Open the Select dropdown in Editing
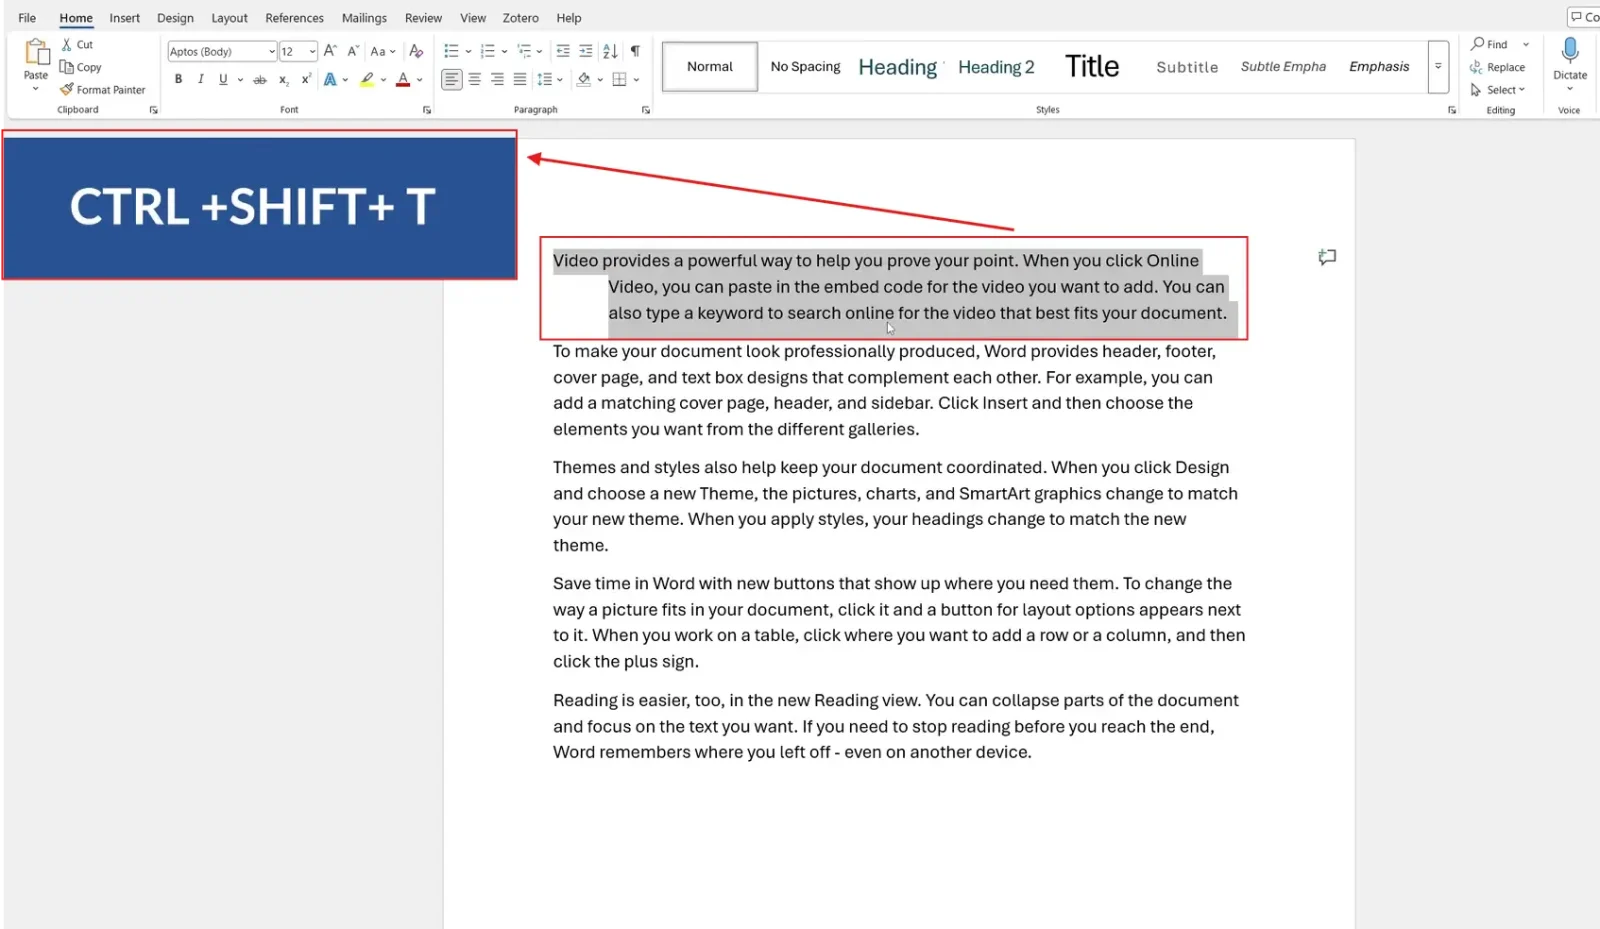1600x929 pixels. coord(1498,89)
